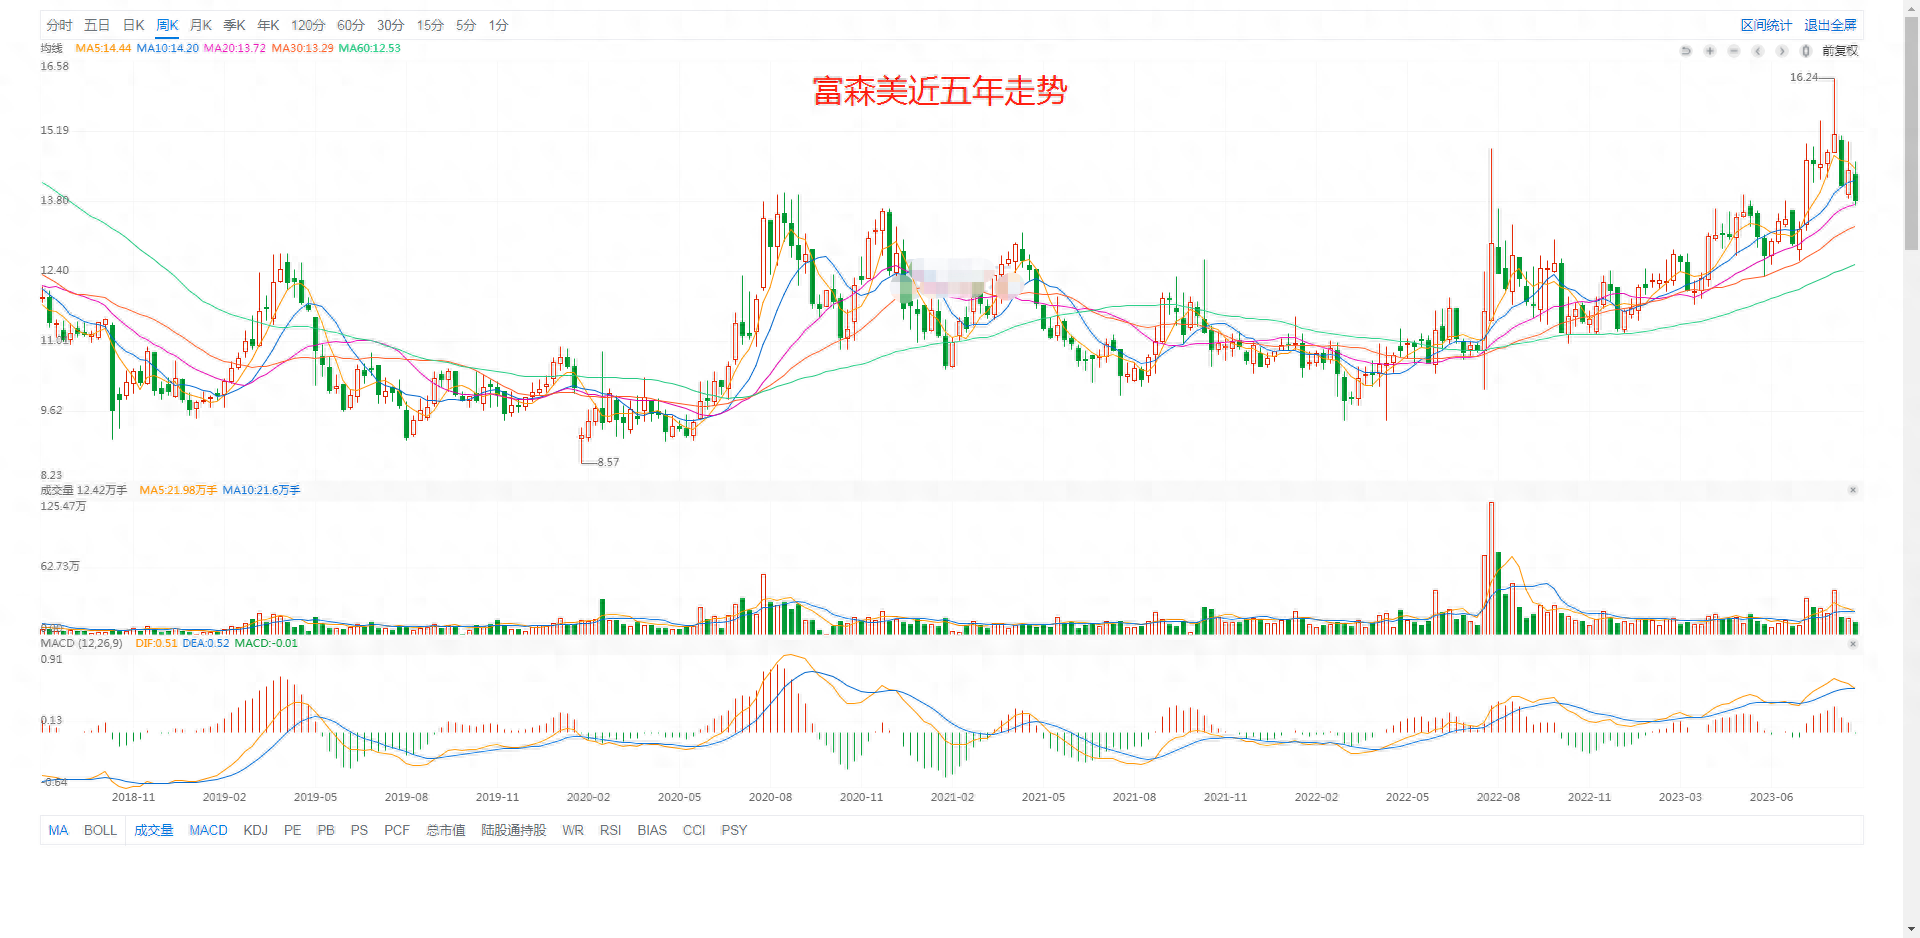Click the MA20:13.72 legend value
The height and width of the screenshot is (938, 1920).
pyautogui.click(x=235, y=48)
